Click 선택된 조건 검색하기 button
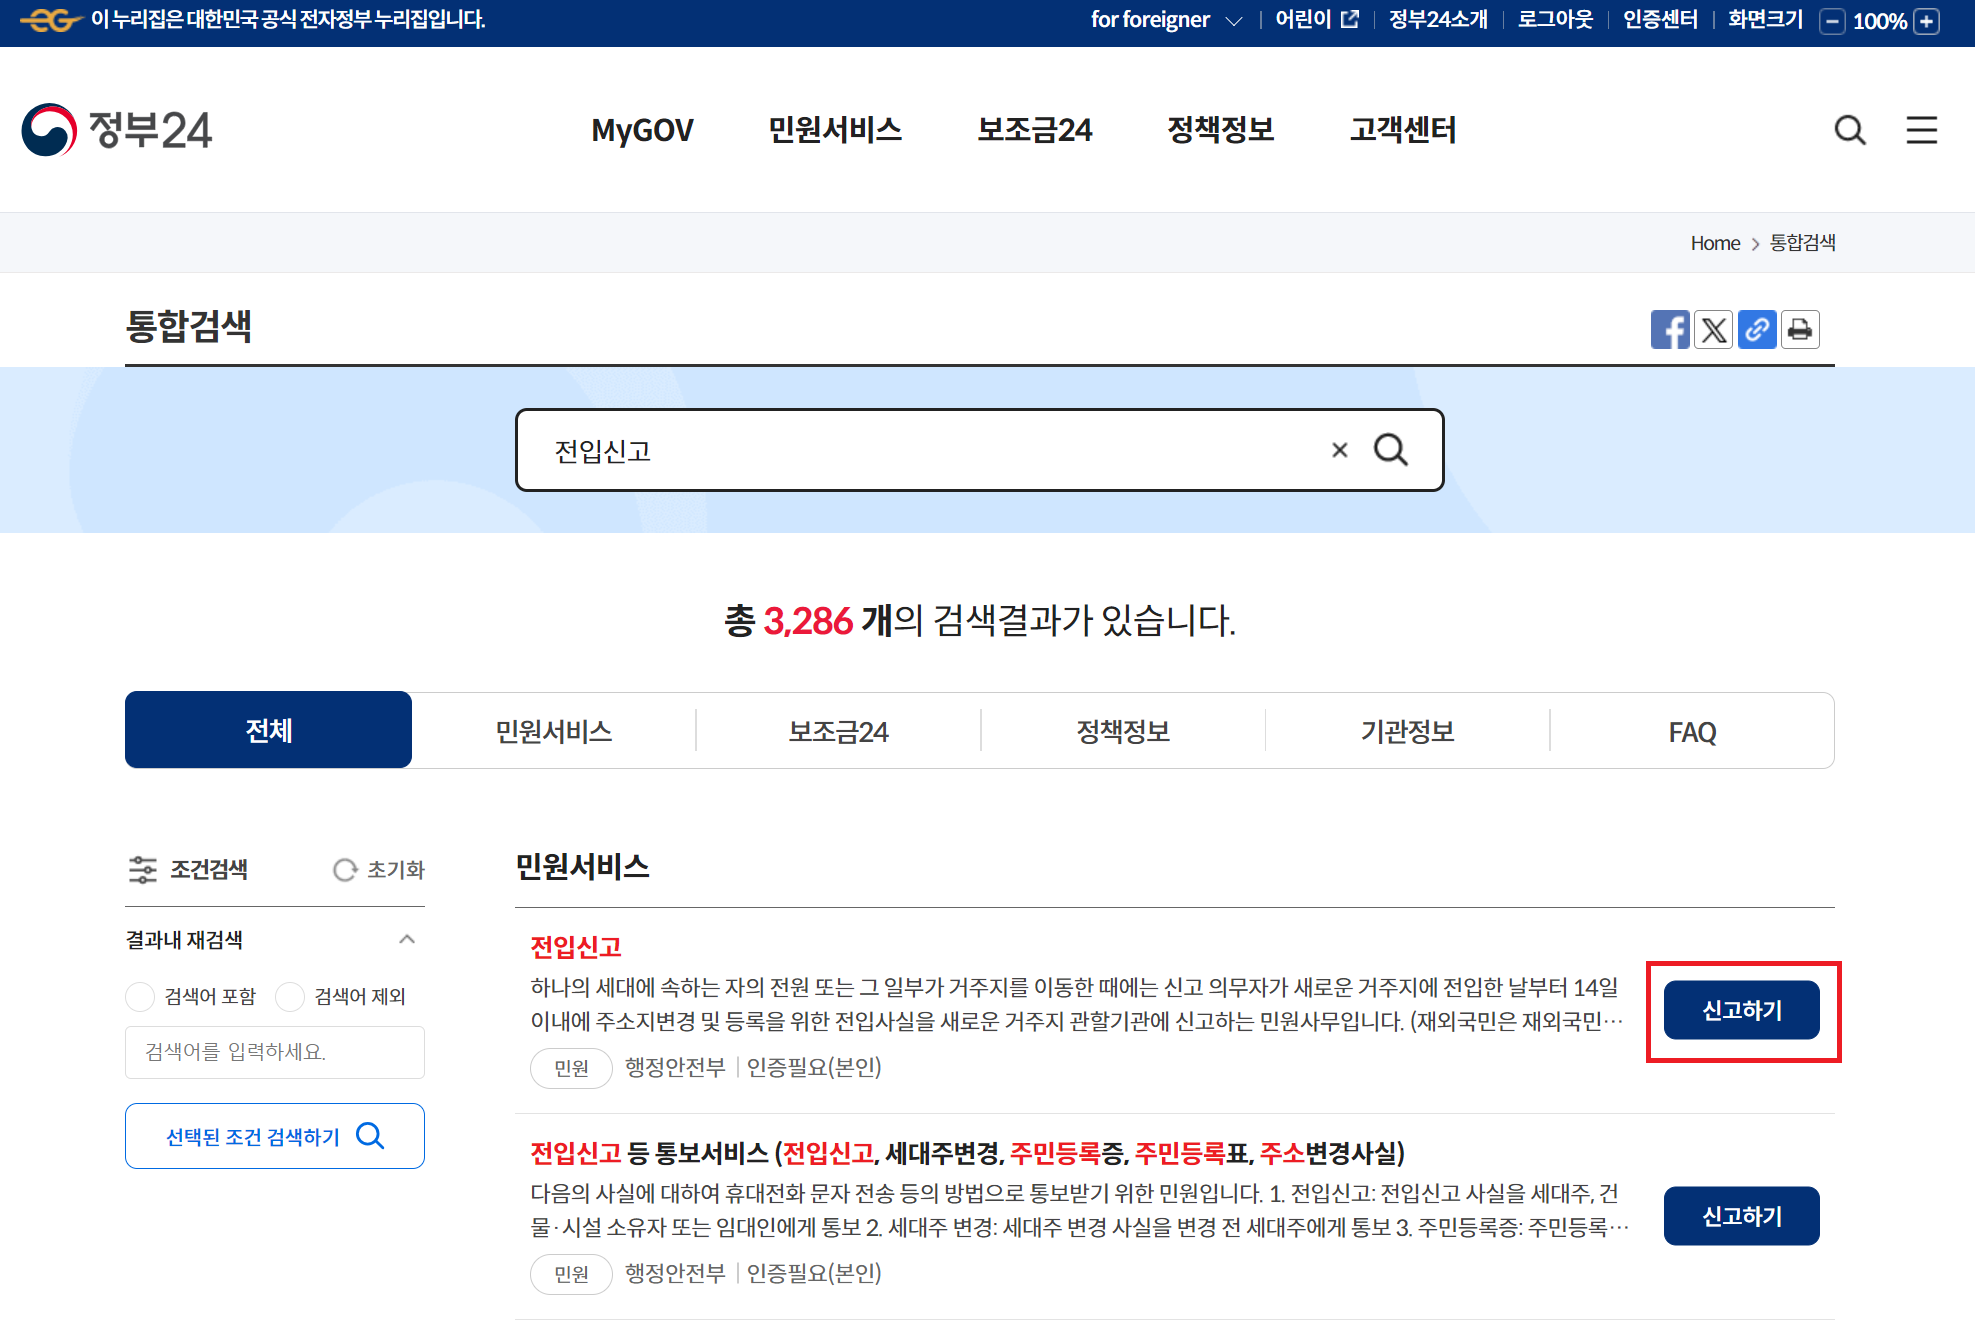Screen dimensions: 1975x1327 [x=275, y=1136]
